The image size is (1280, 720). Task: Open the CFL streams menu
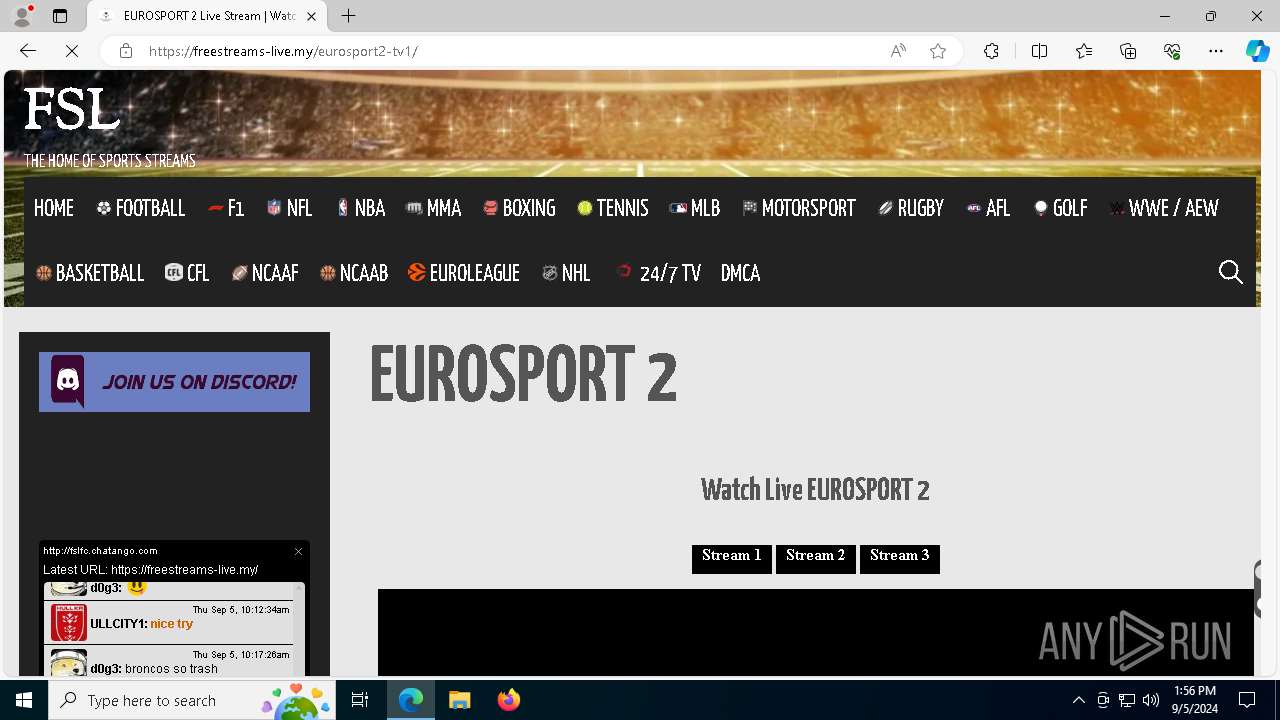pos(187,273)
